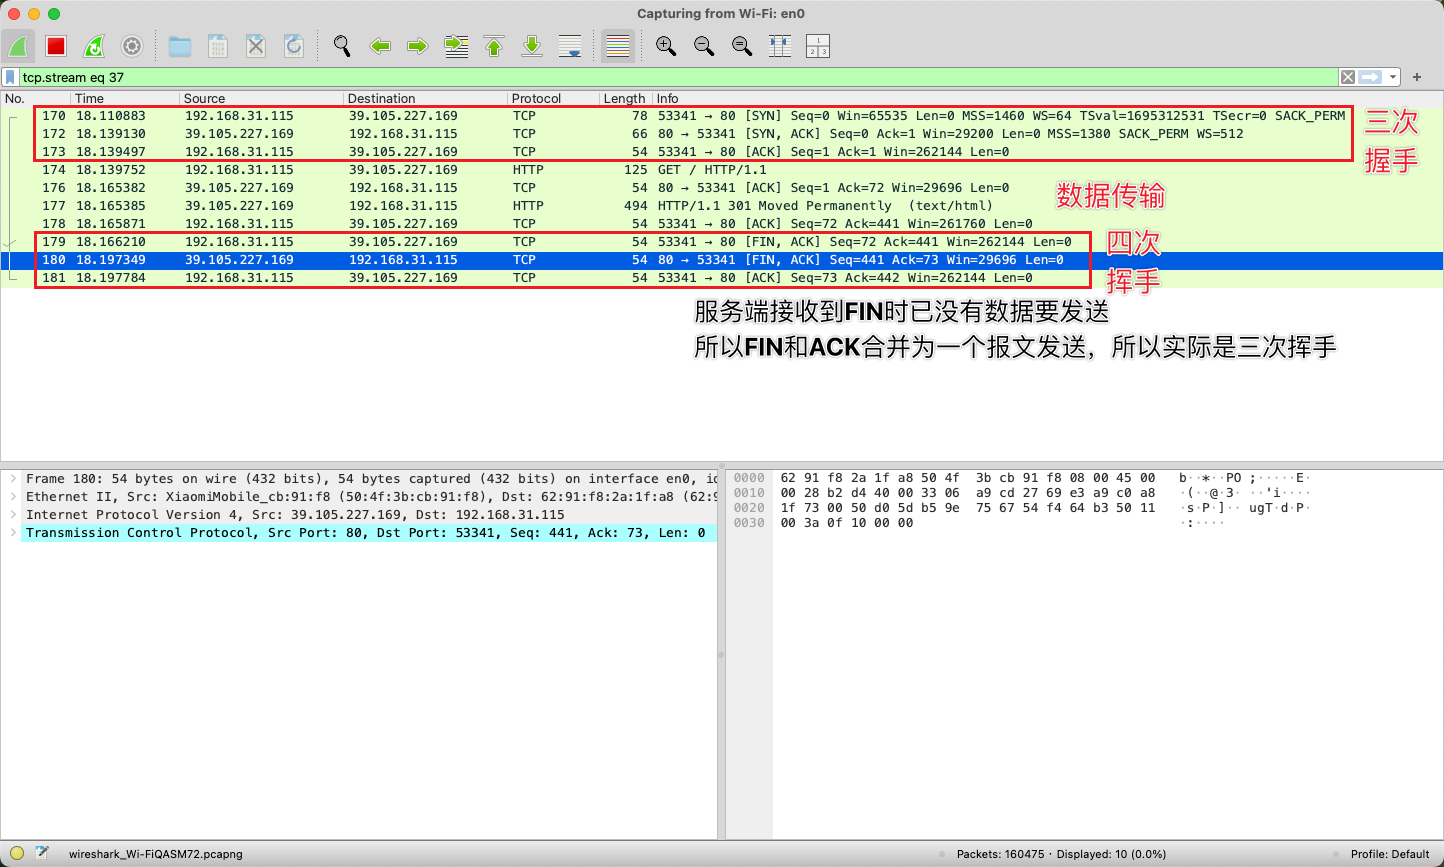
Task: Open capture options gear icon
Action: coord(132,46)
